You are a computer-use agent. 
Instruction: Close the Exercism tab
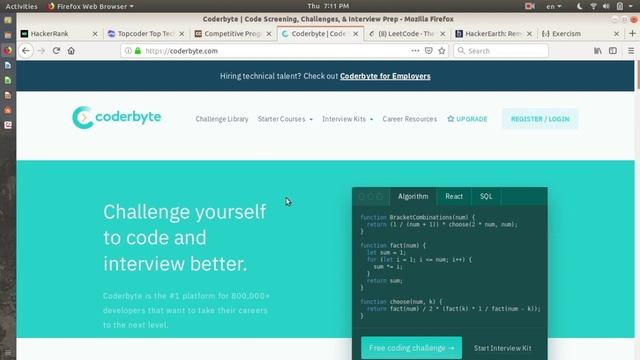tap(616, 34)
